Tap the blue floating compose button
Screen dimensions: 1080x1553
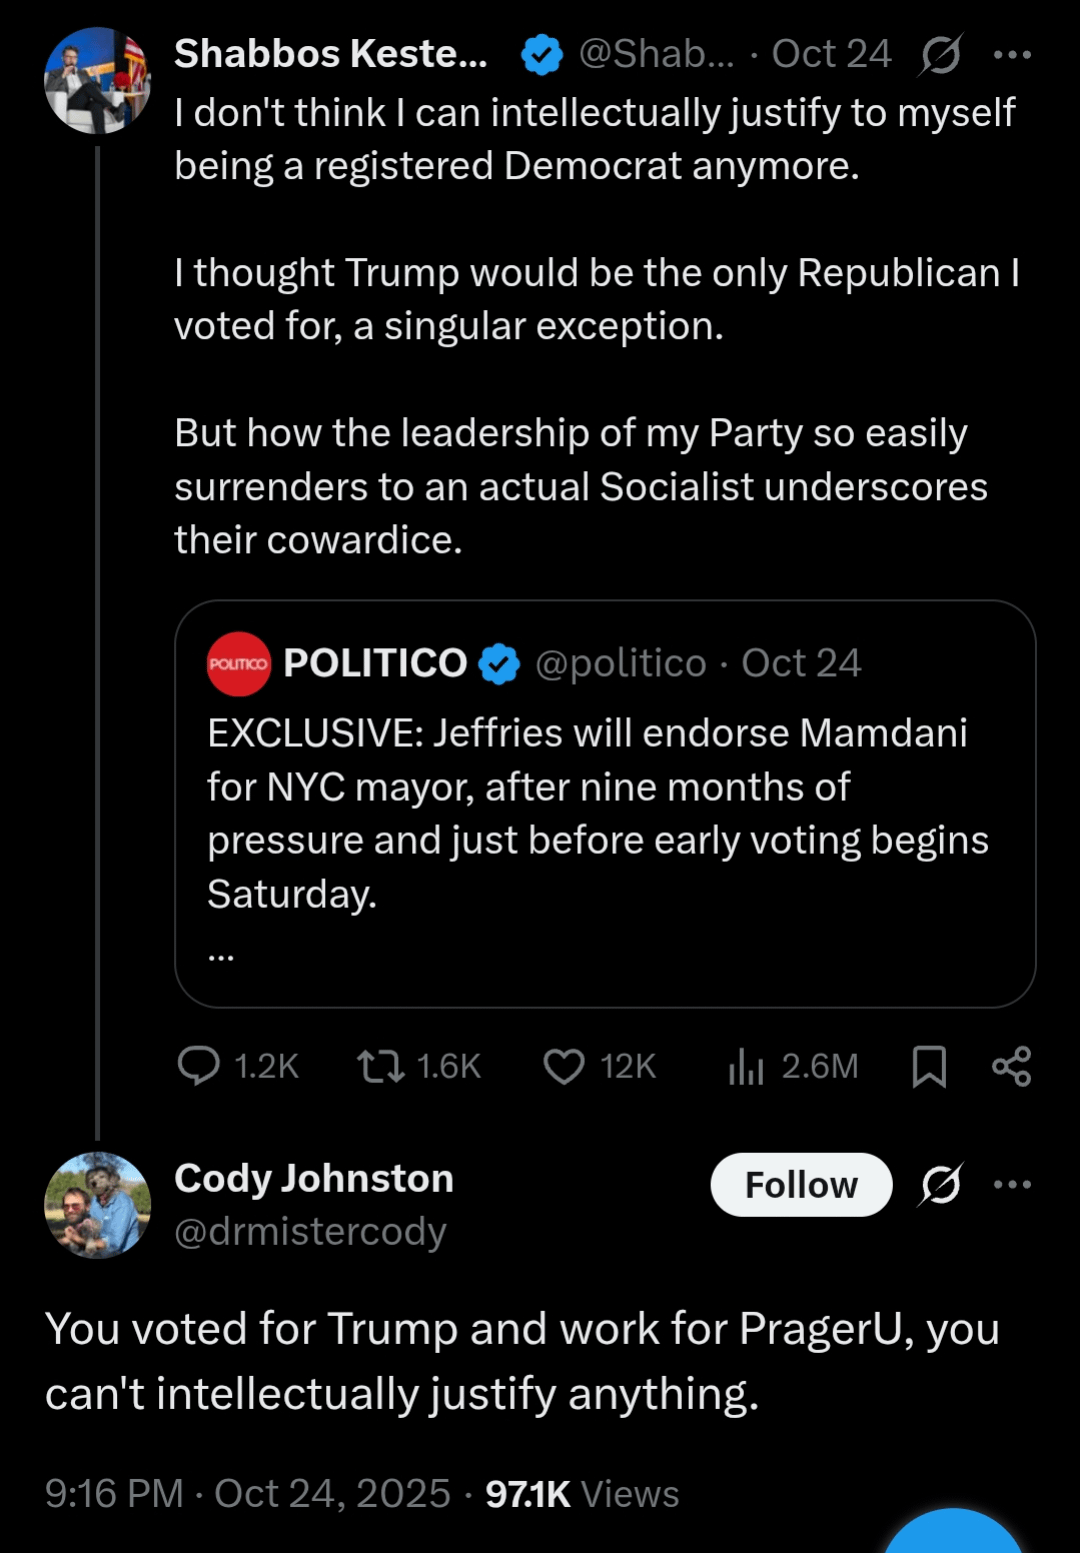coord(952,1535)
